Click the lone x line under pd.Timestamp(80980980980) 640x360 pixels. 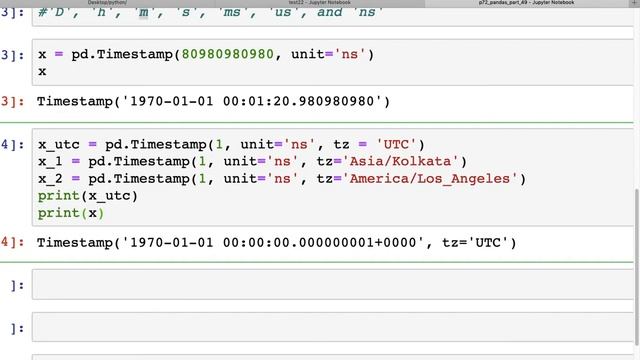tap(42, 71)
